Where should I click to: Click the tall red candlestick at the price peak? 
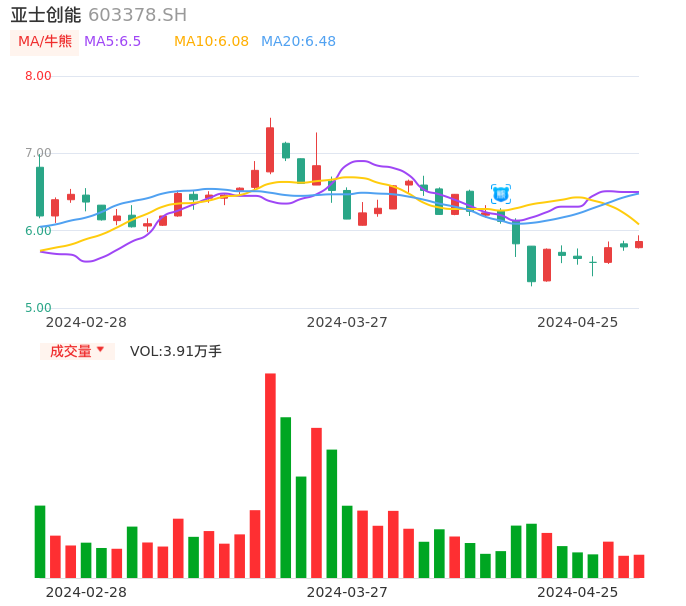tap(270, 149)
